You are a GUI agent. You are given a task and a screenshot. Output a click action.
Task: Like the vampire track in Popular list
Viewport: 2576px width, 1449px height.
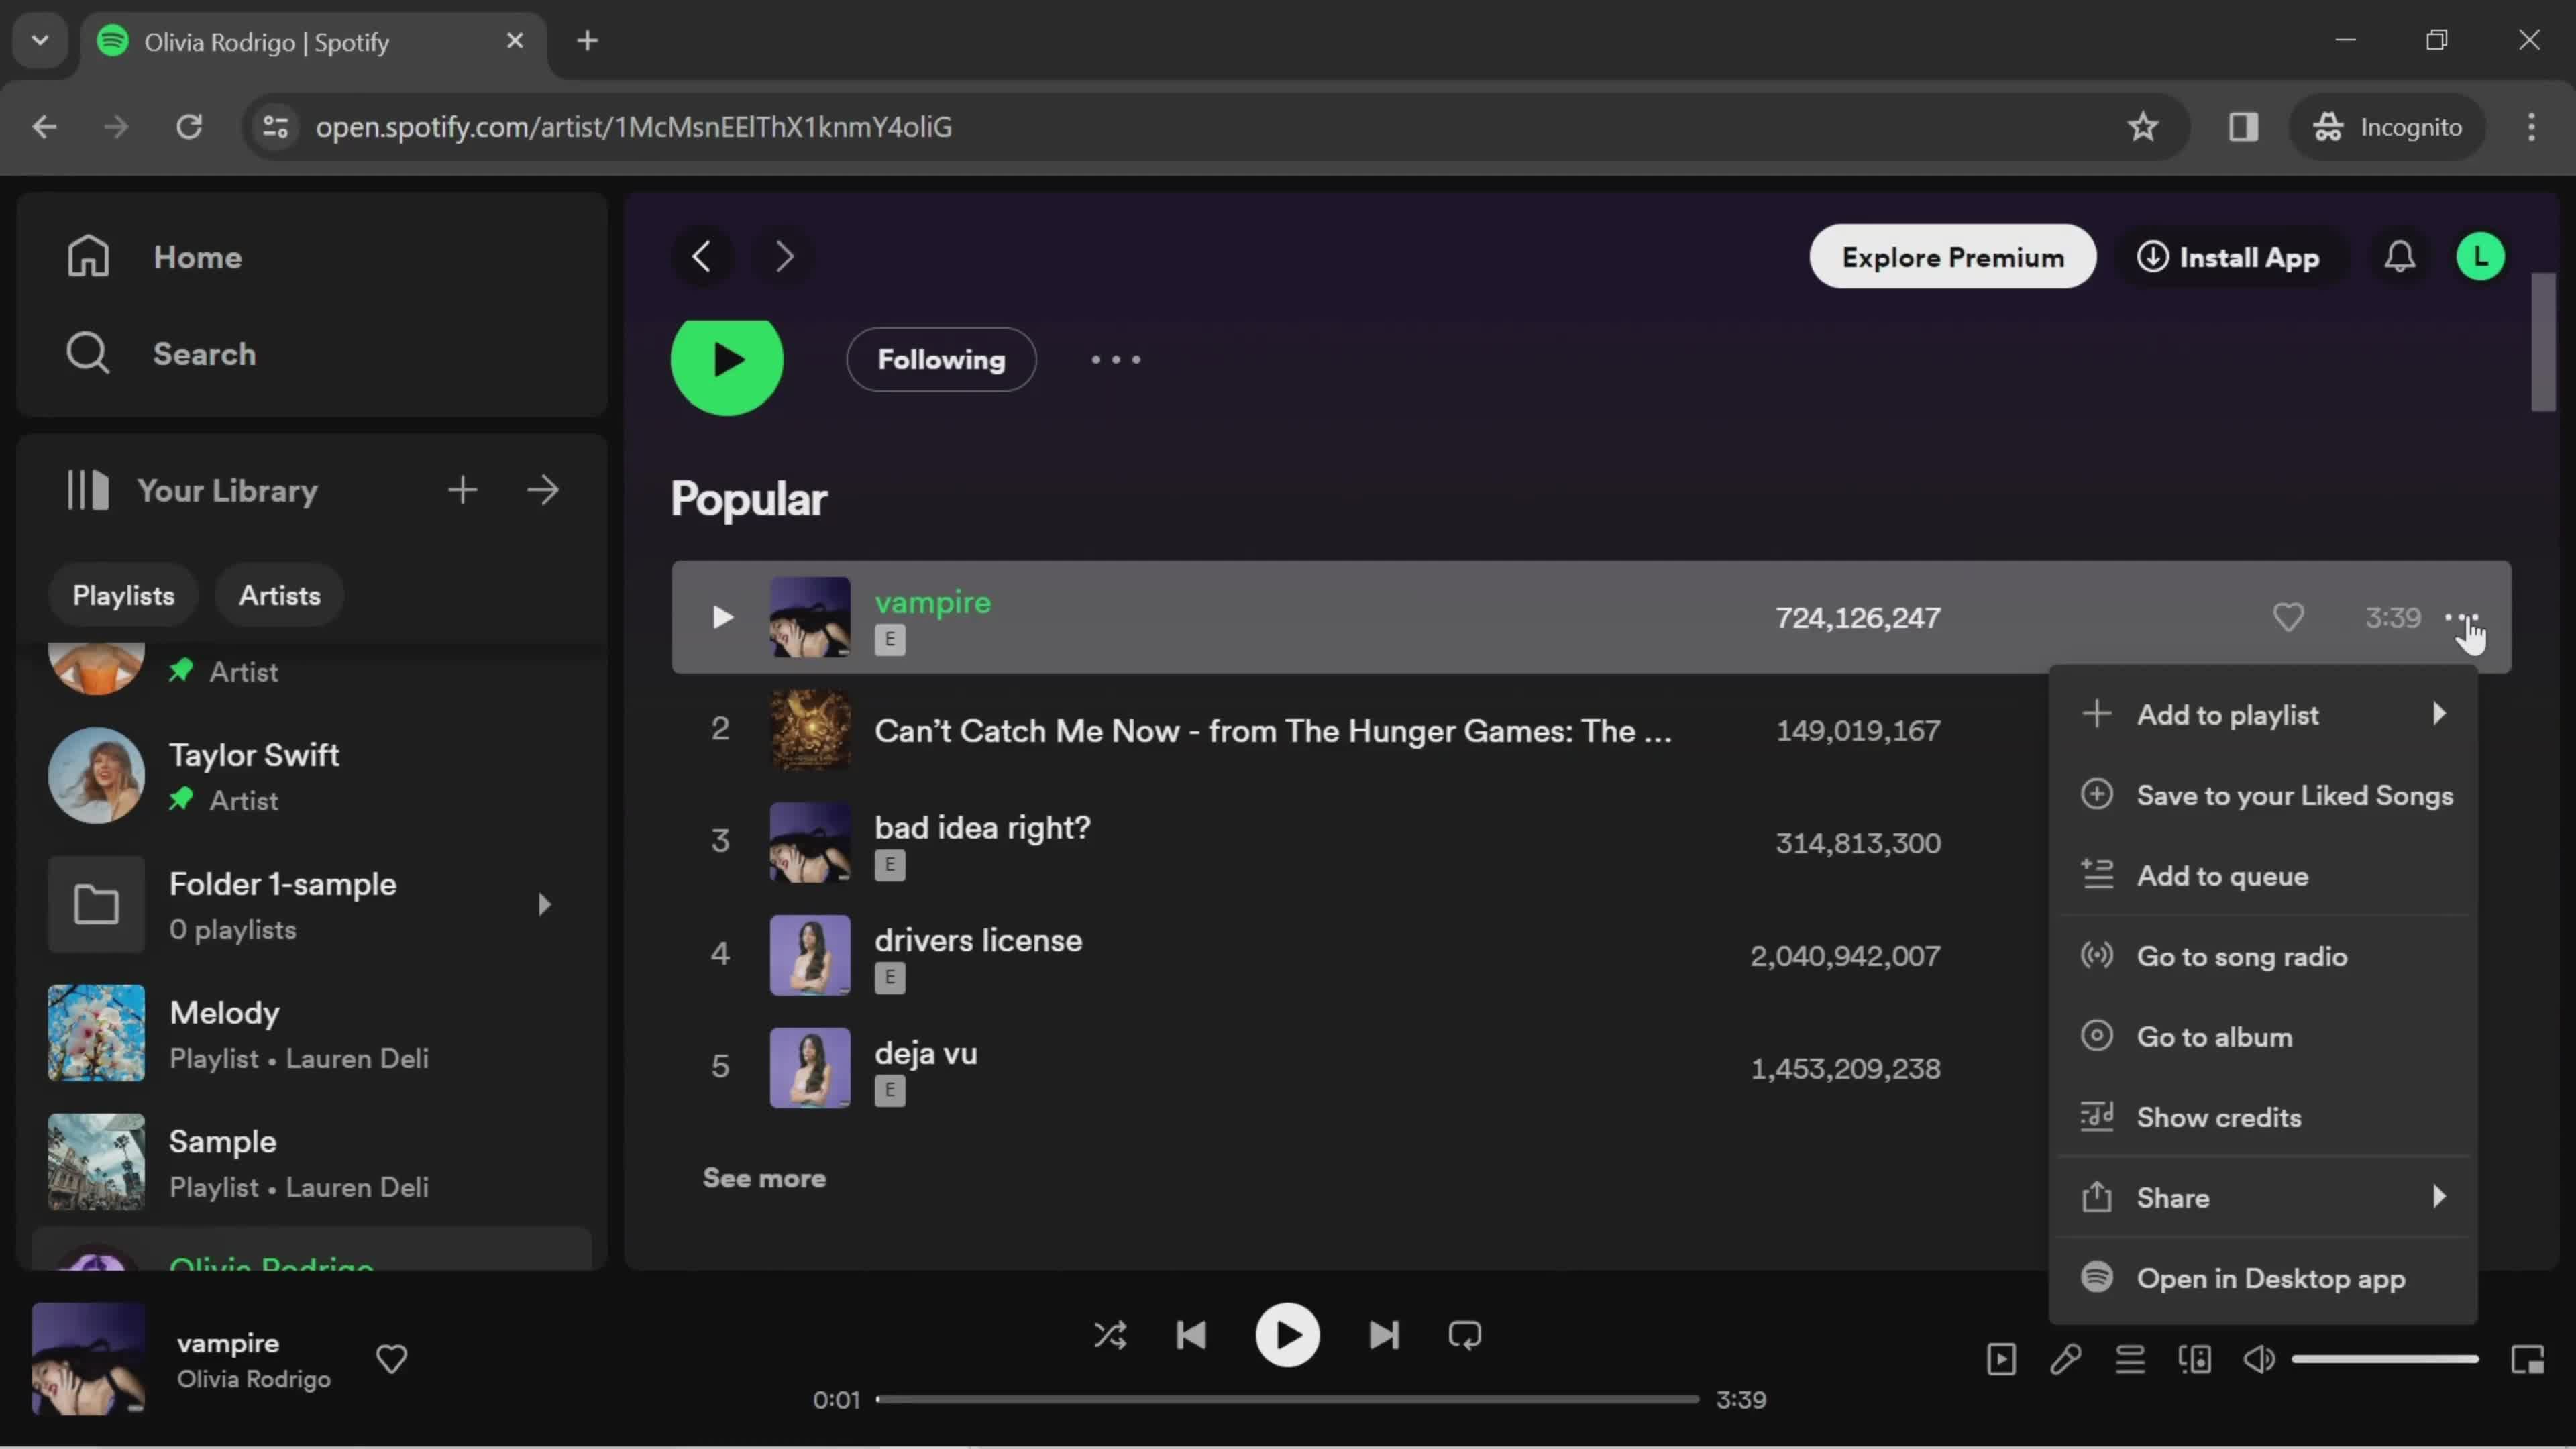(x=2288, y=618)
